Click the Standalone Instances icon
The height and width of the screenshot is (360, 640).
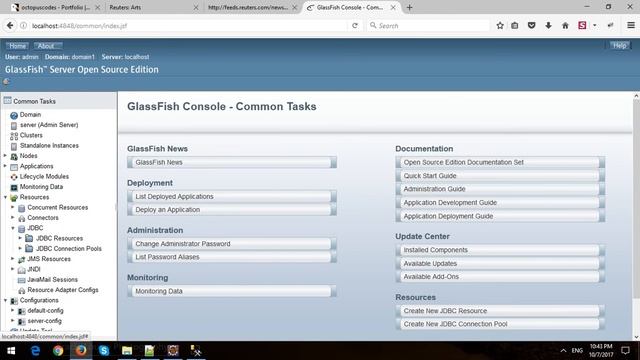tap(14, 146)
